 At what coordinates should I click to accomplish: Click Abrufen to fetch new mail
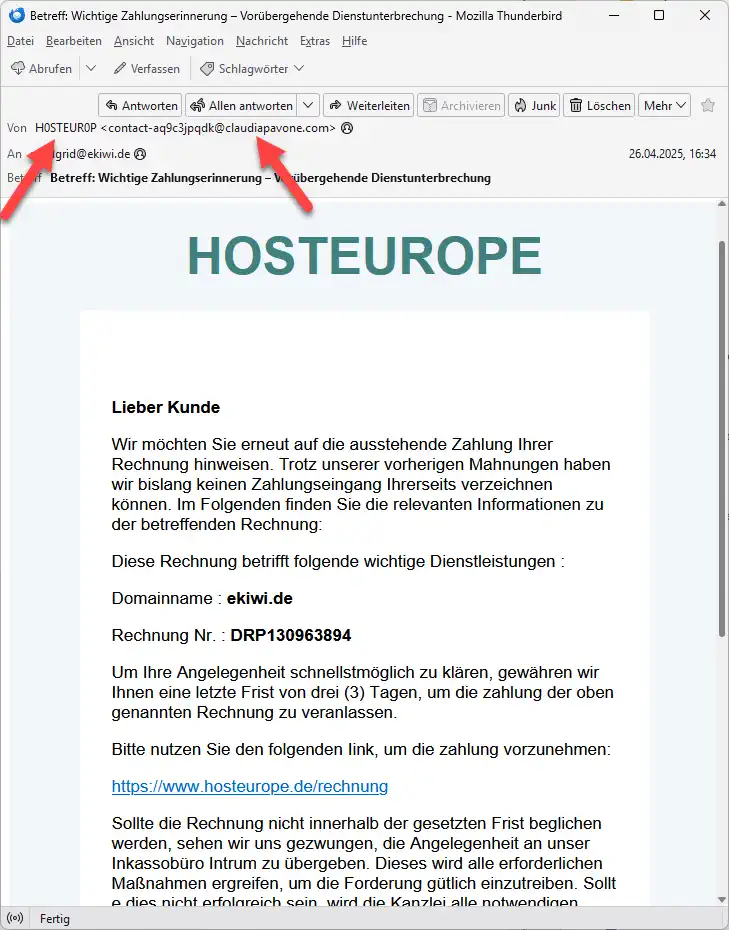[x=42, y=69]
